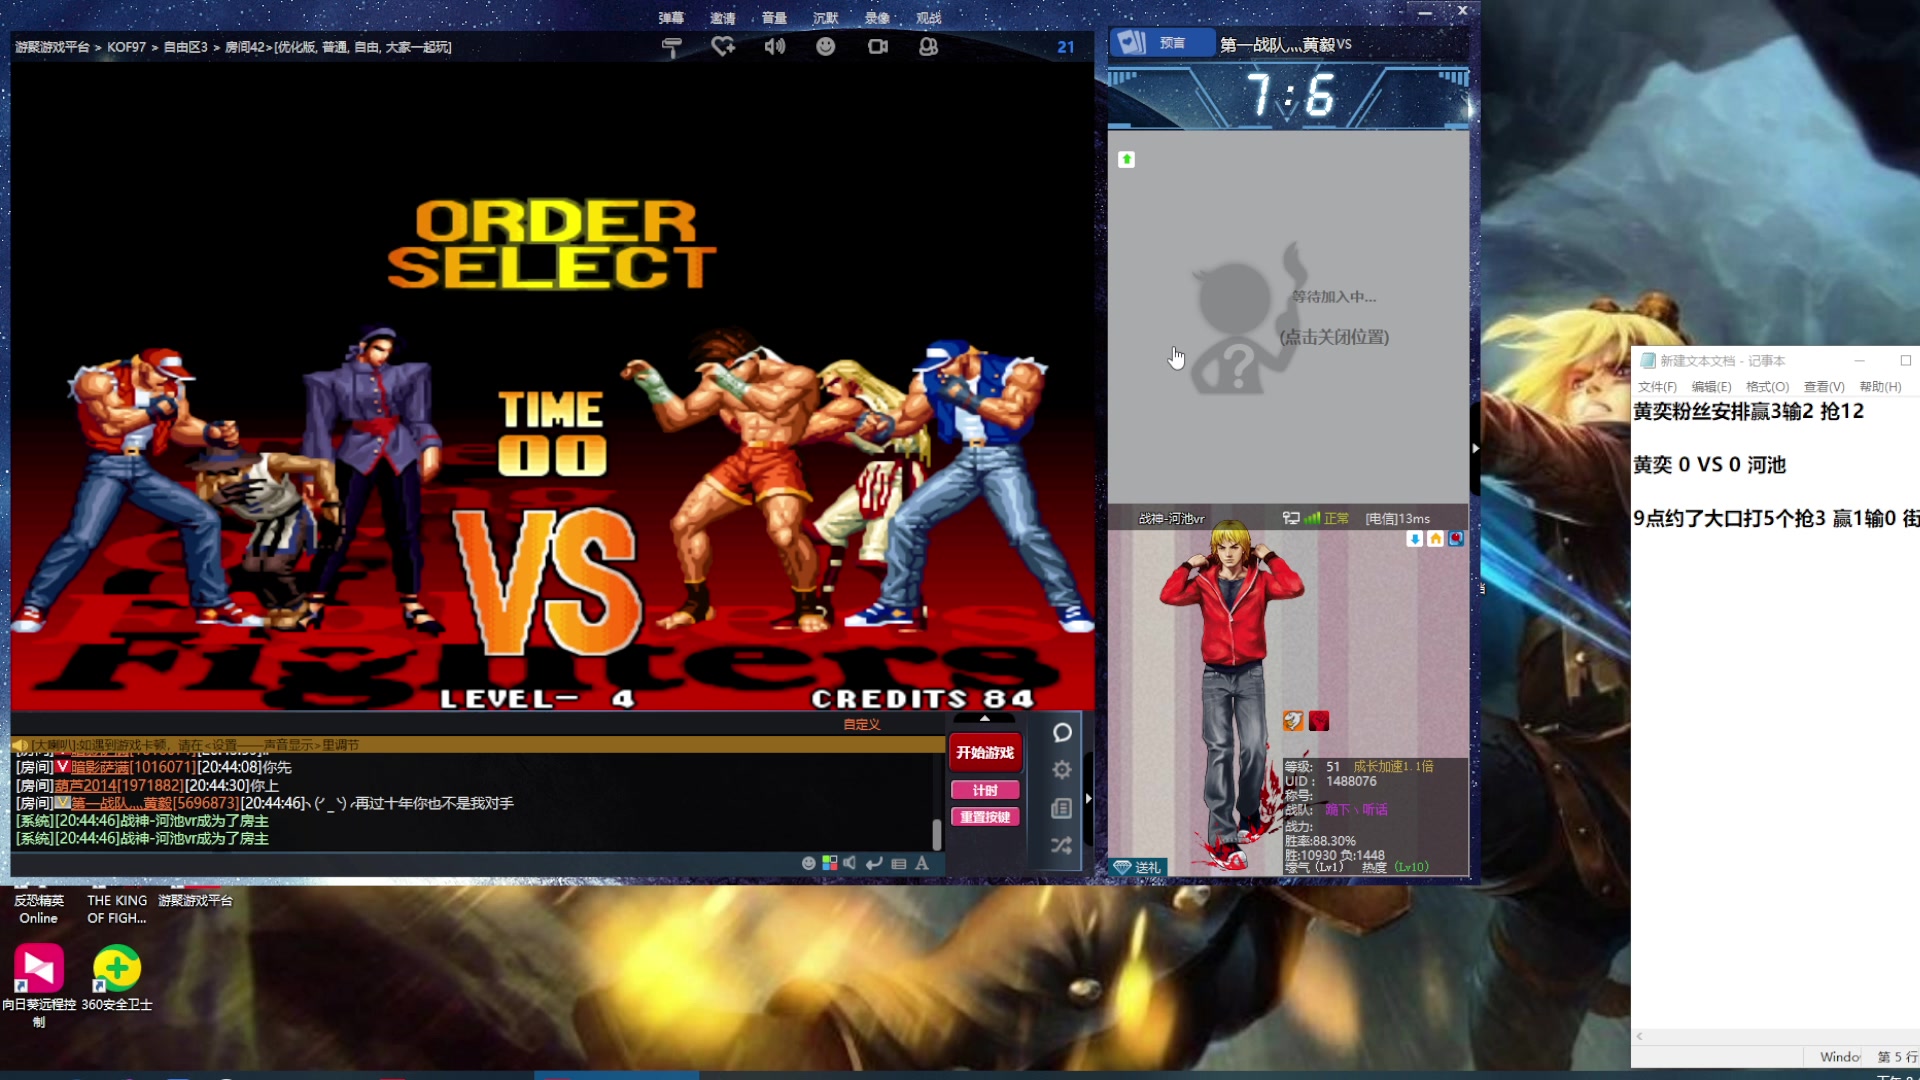Click the red ball icon on player card
This screenshot has height=1080, width=1920.
tap(1456, 539)
